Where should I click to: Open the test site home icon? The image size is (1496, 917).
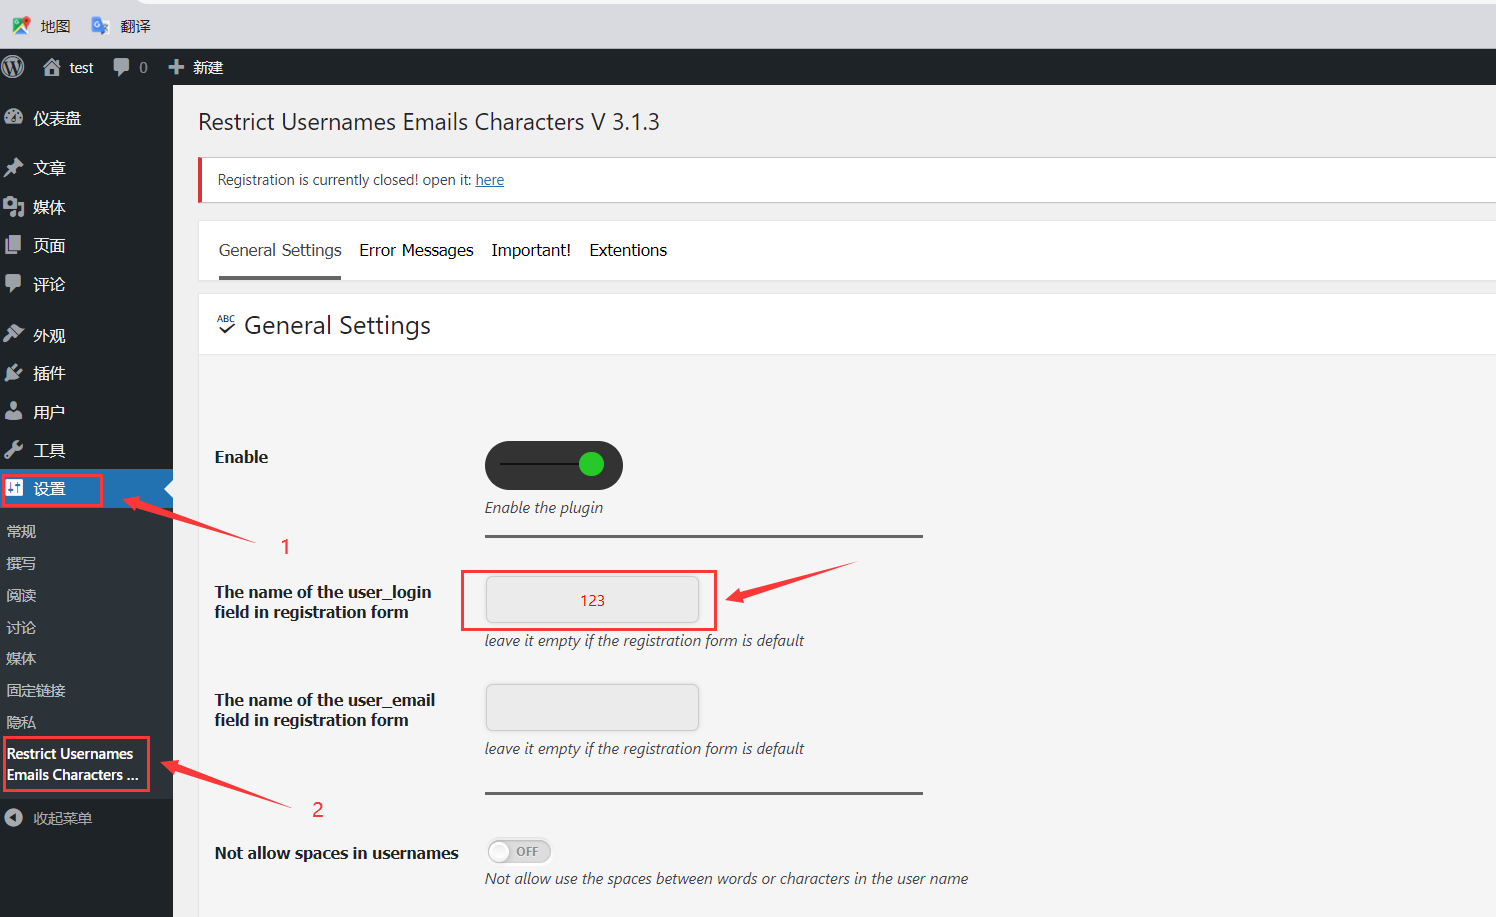(52, 67)
